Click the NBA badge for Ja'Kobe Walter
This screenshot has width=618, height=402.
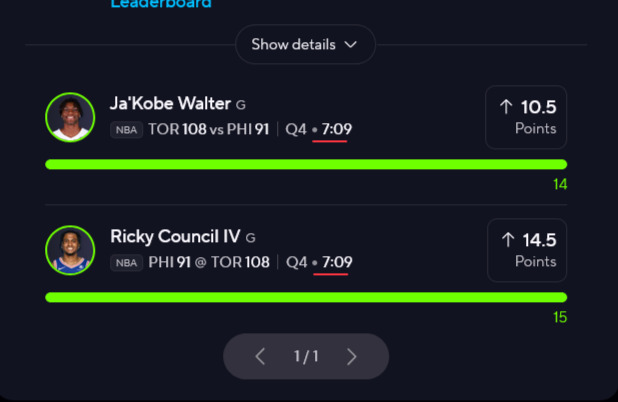coord(126,130)
